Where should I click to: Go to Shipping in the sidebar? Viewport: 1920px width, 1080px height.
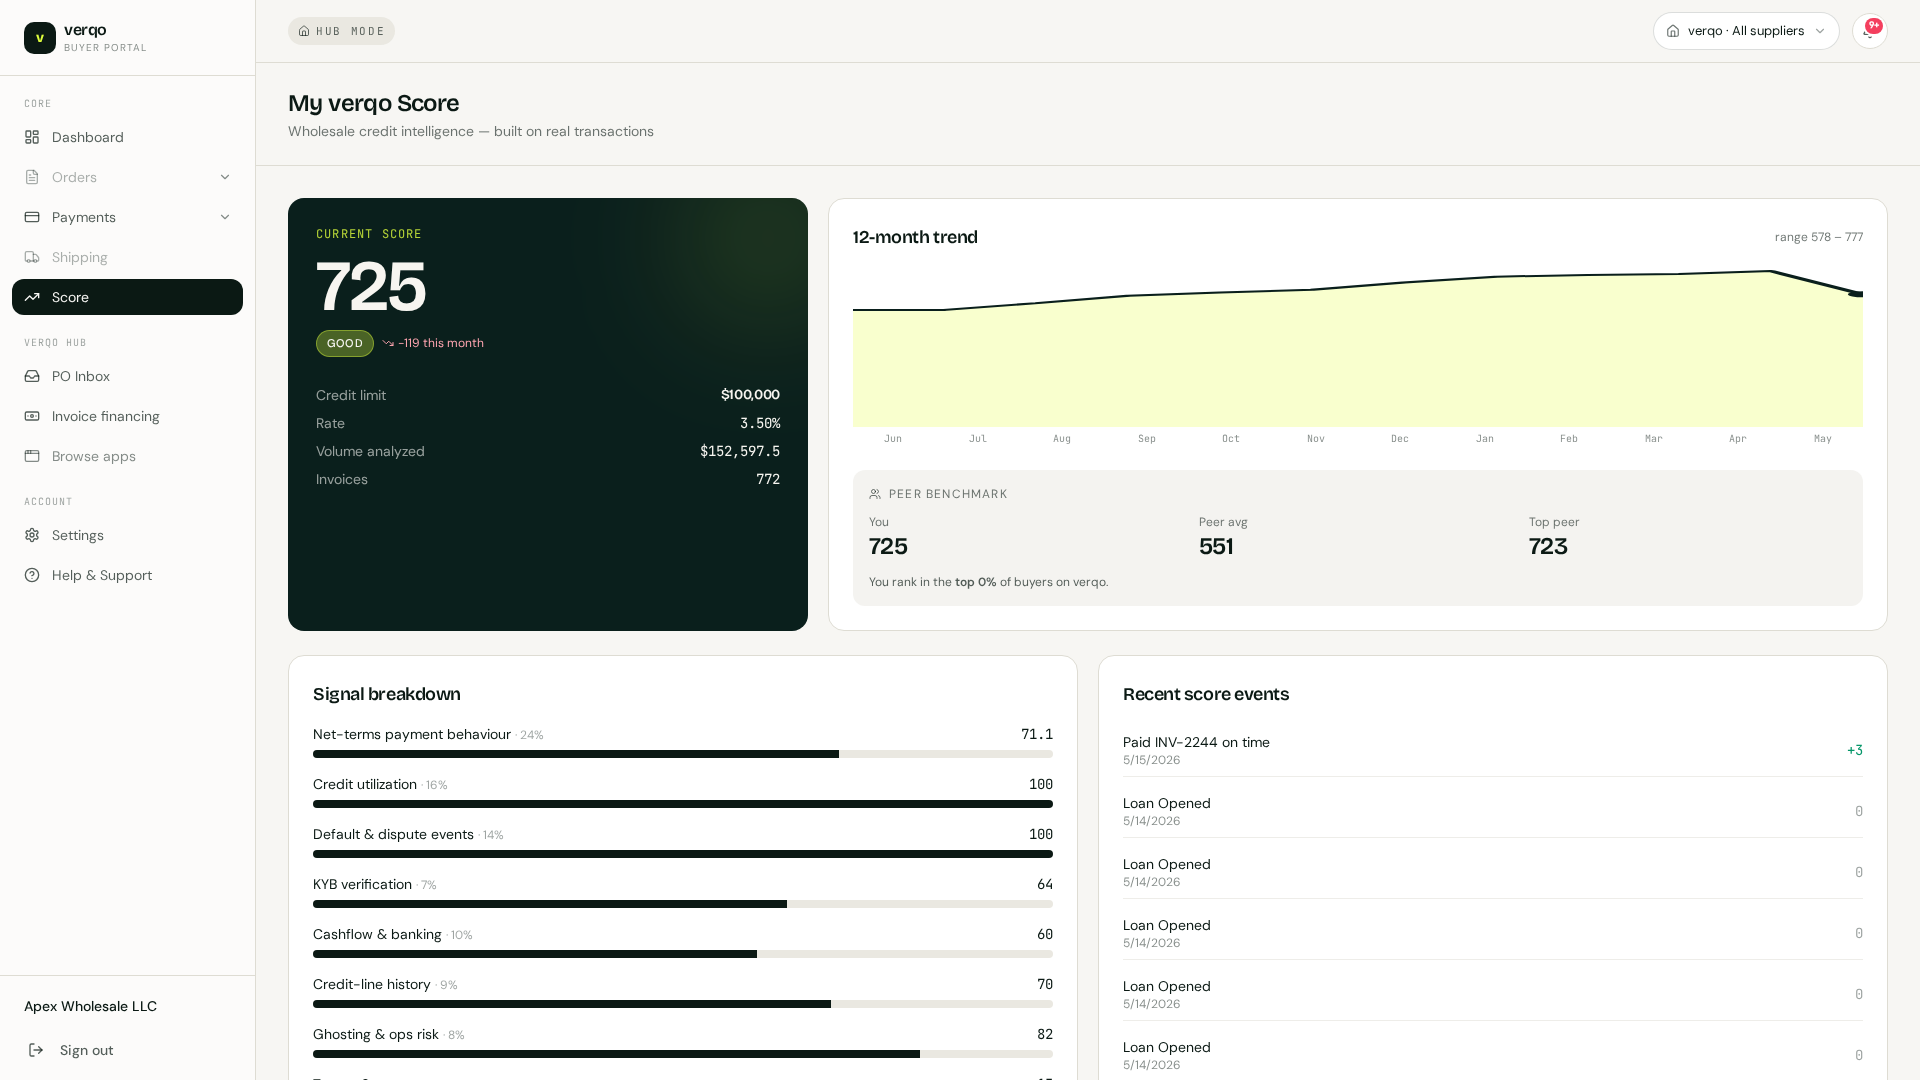[127, 257]
